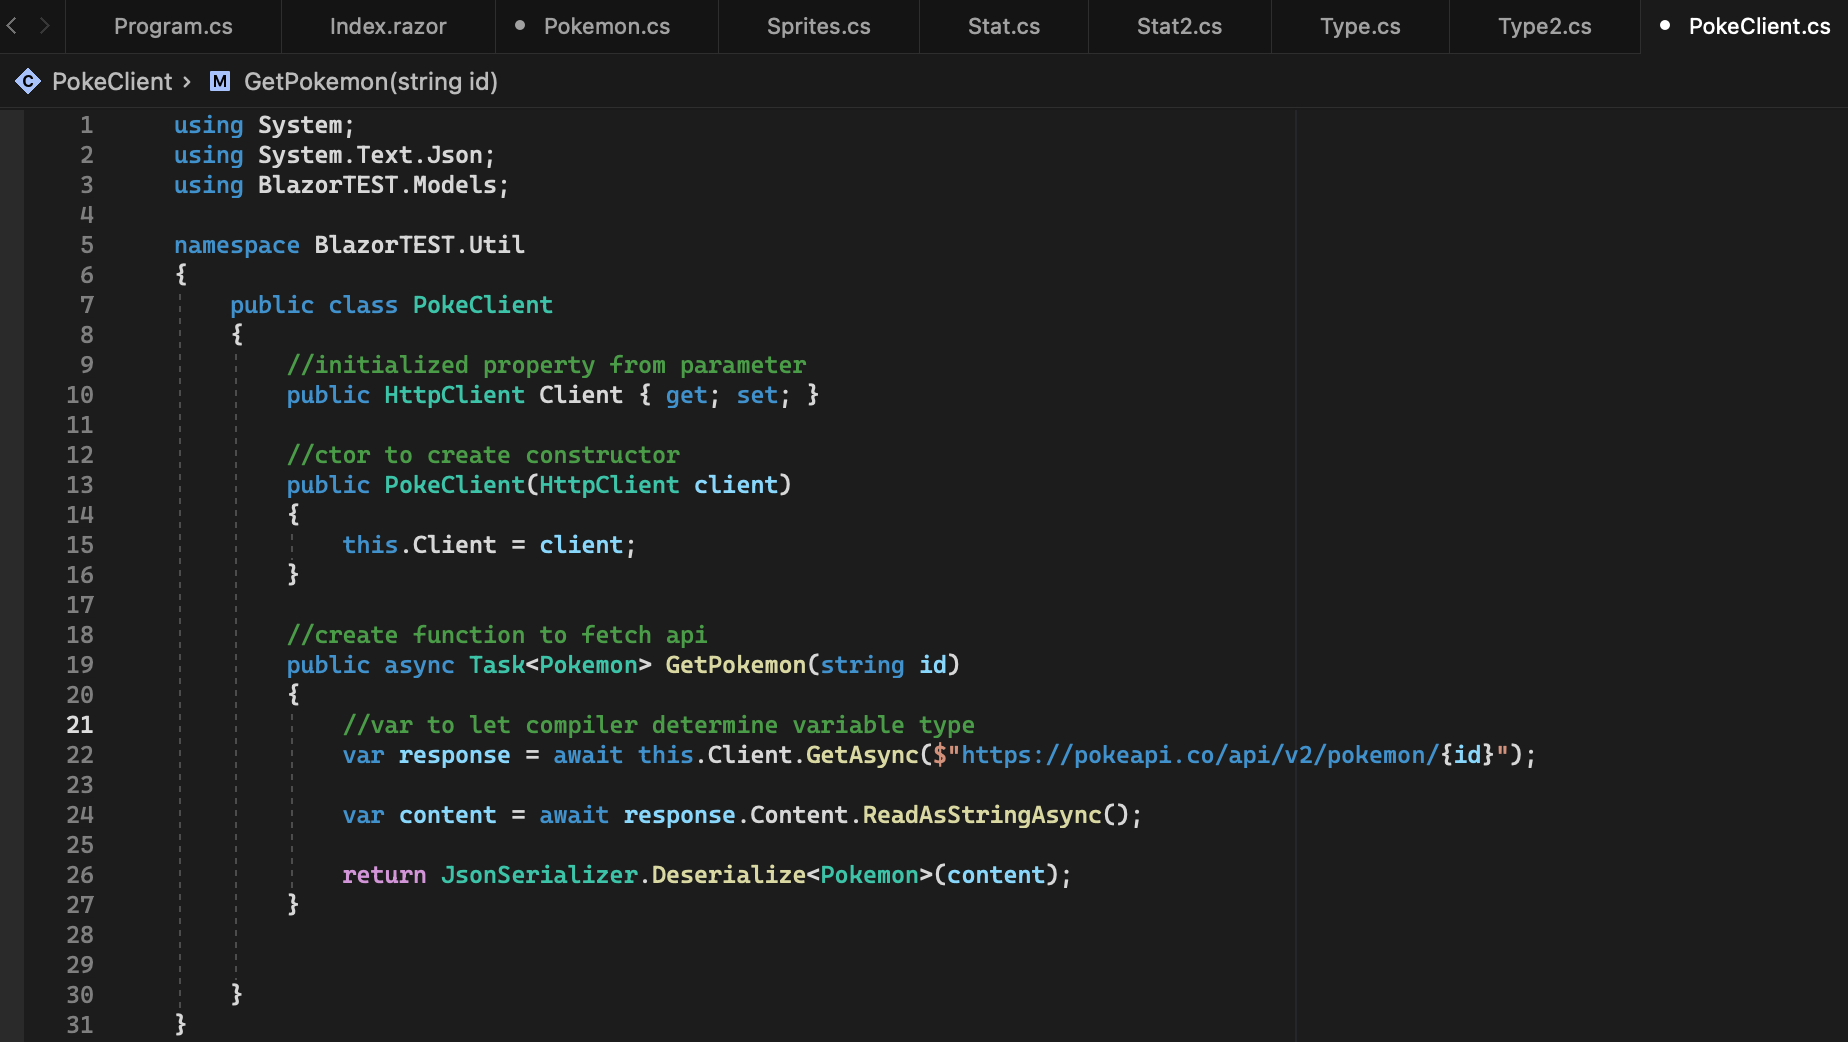
Task: Click the comment '//initialized property from parameter'
Action: pyautogui.click(x=546, y=365)
